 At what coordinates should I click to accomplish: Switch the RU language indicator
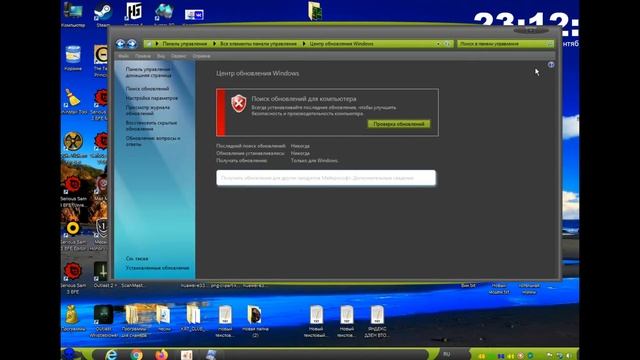(x=447, y=354)
